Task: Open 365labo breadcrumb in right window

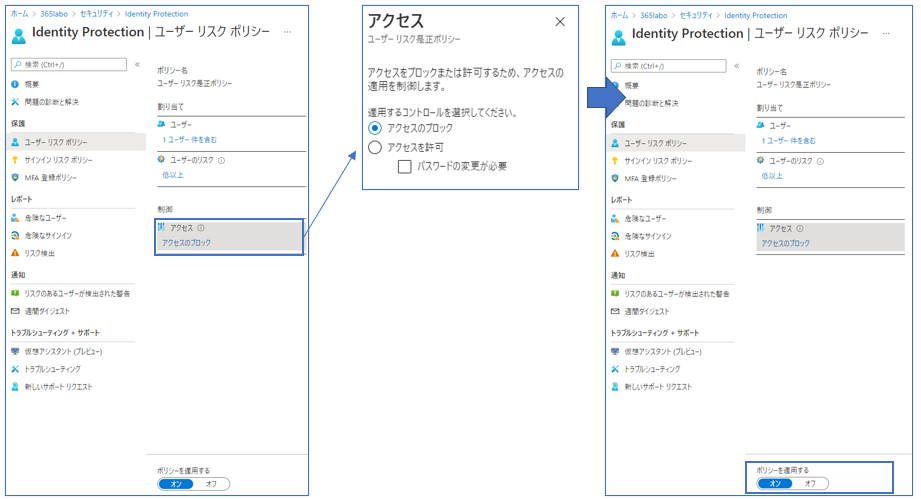Action: click(654, 15)
